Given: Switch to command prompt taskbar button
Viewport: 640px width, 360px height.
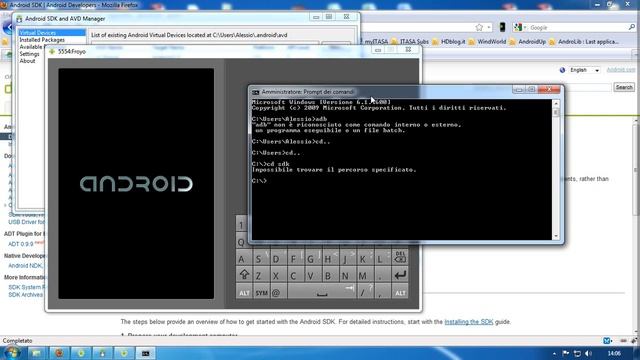Looking at the screenshot, I should [x=146, y=353].
